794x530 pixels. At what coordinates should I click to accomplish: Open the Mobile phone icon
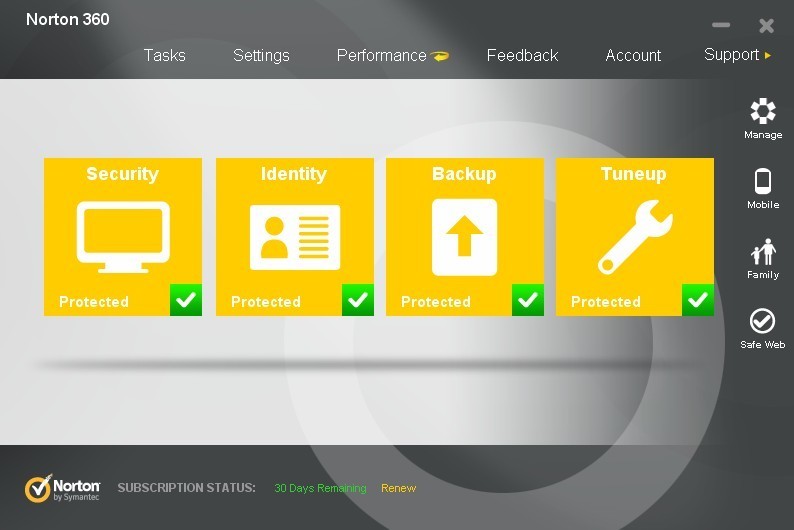pos(763,181)
